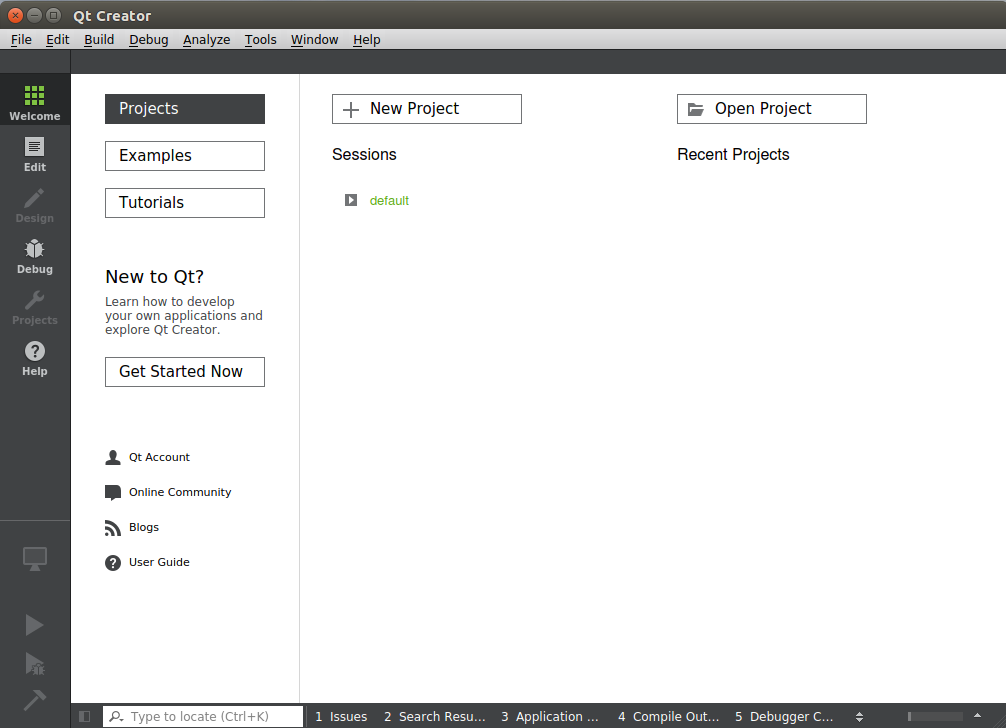Viewport: 1006px width, 728px height.
Task: Open Debug mode with bug icon
Action: pos(35,249)
